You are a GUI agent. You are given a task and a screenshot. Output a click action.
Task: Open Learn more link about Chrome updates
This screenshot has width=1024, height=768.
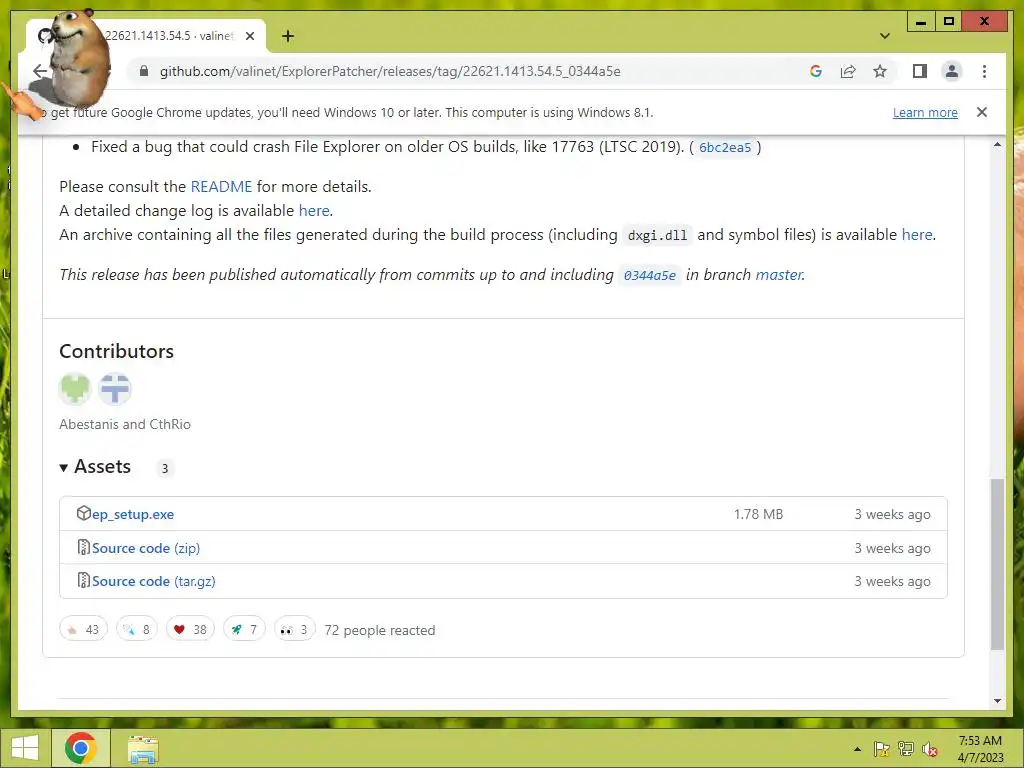coord(925,112)
